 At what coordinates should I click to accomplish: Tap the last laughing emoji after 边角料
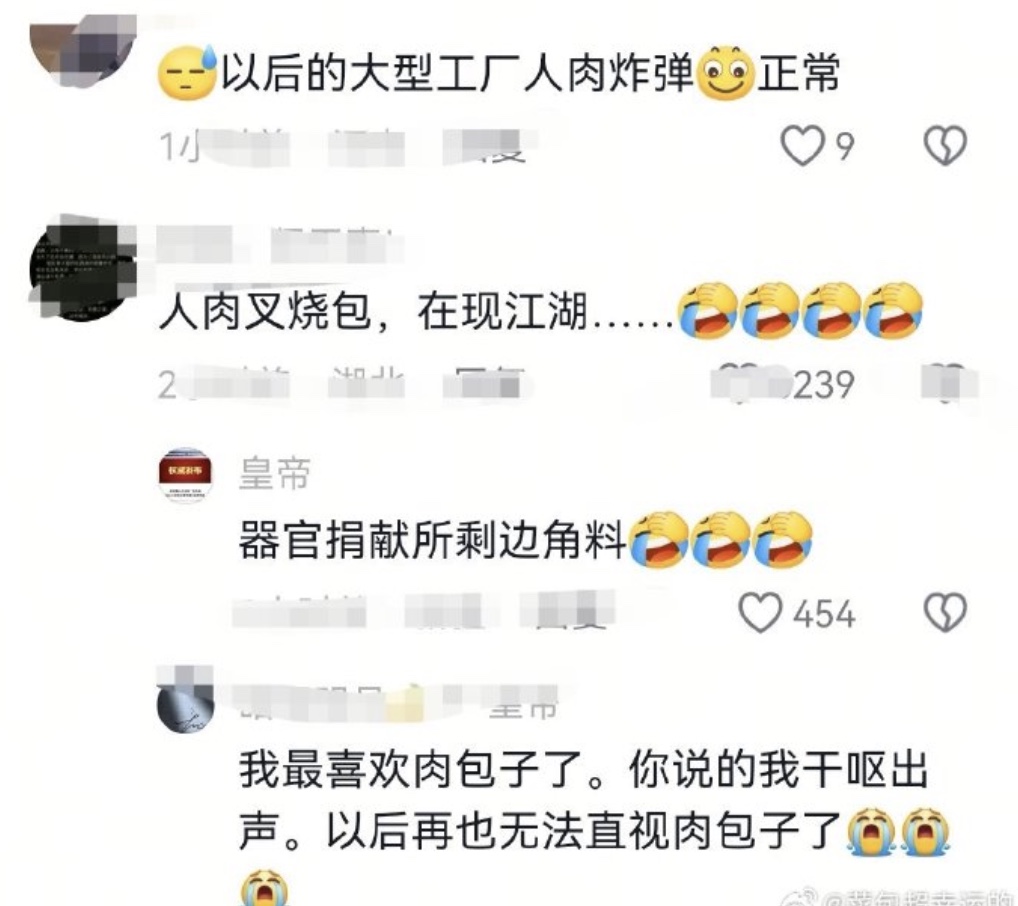pyautogui.click(x=784, y=538)
